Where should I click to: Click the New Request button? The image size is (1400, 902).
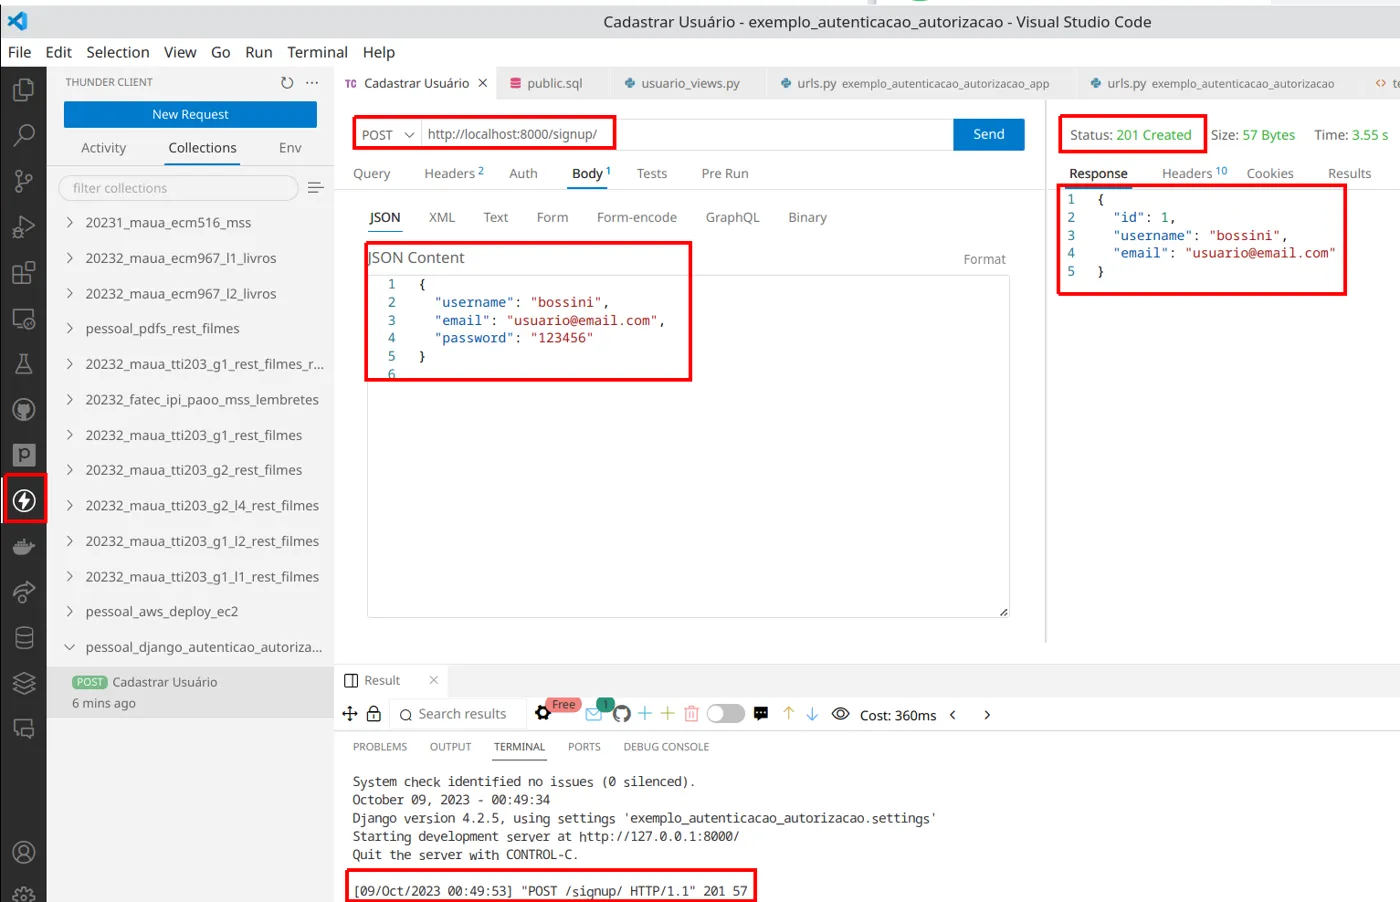click(x=190, y=115)
